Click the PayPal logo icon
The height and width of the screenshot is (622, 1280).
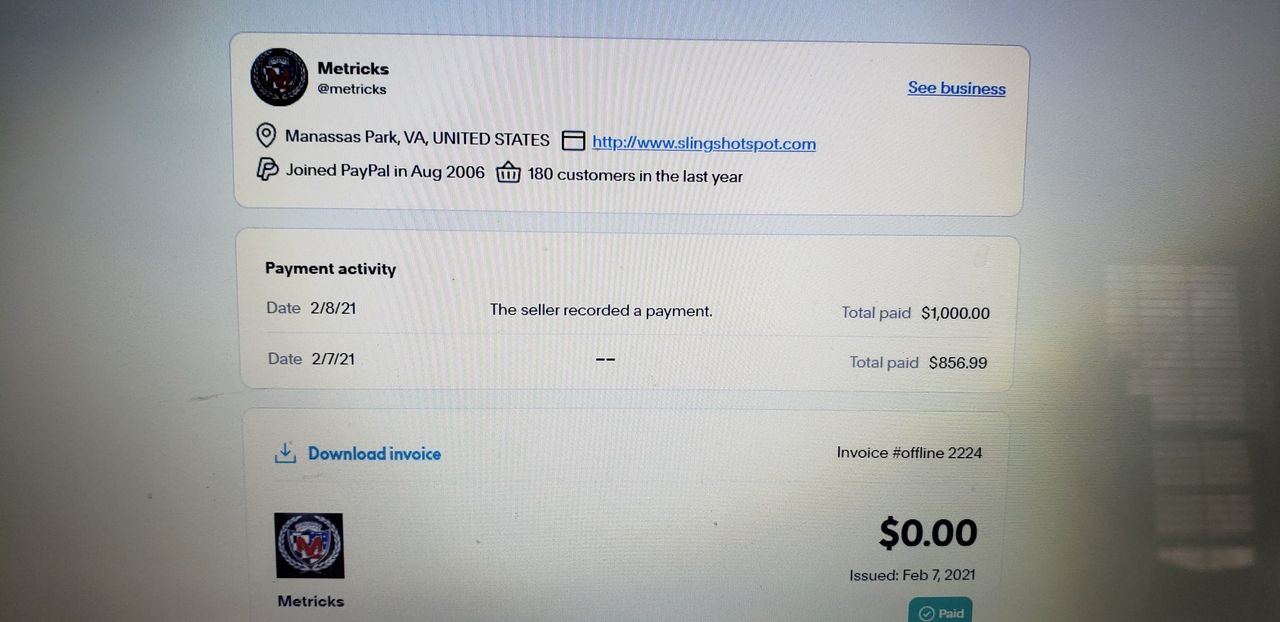[x=267, y=169]
